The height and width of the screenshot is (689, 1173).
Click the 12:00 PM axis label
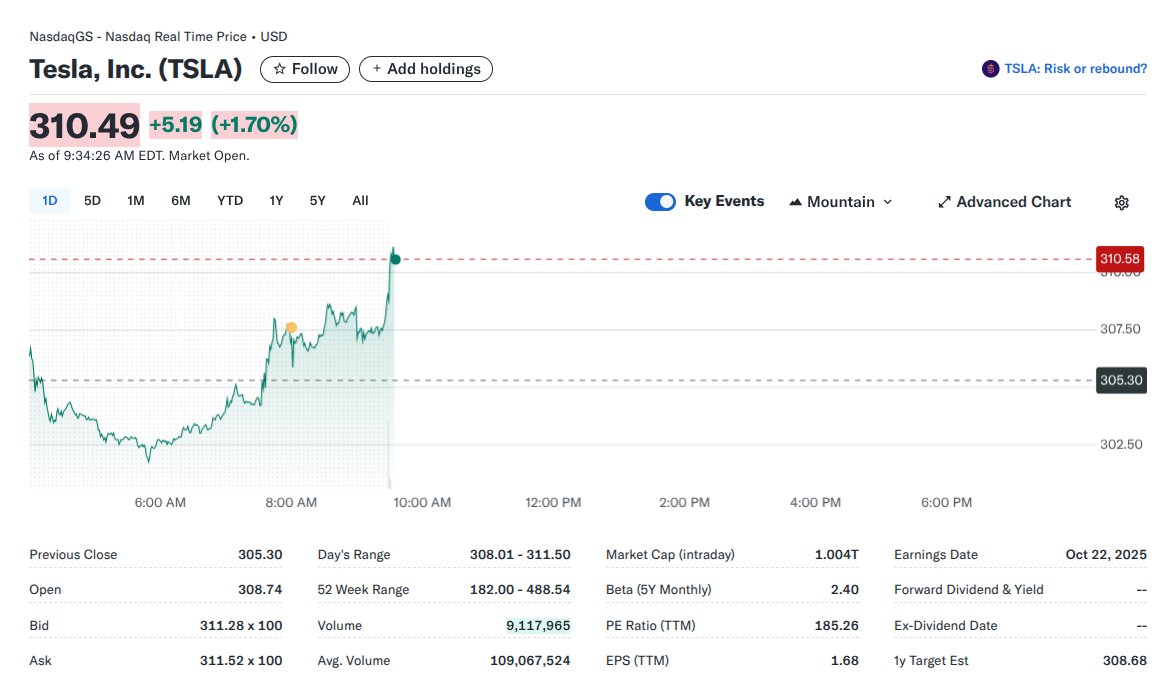pyautogui.click(x=553, y=503)
